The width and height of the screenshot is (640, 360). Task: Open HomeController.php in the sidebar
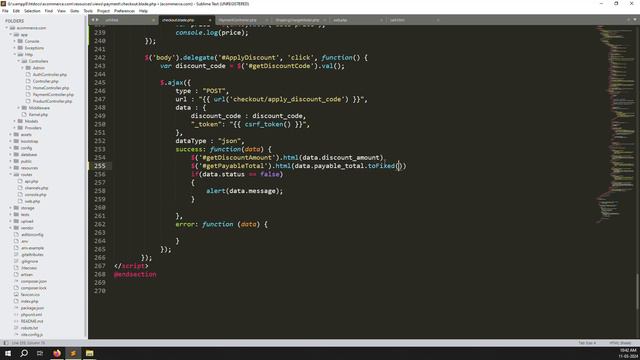point(51,88)
